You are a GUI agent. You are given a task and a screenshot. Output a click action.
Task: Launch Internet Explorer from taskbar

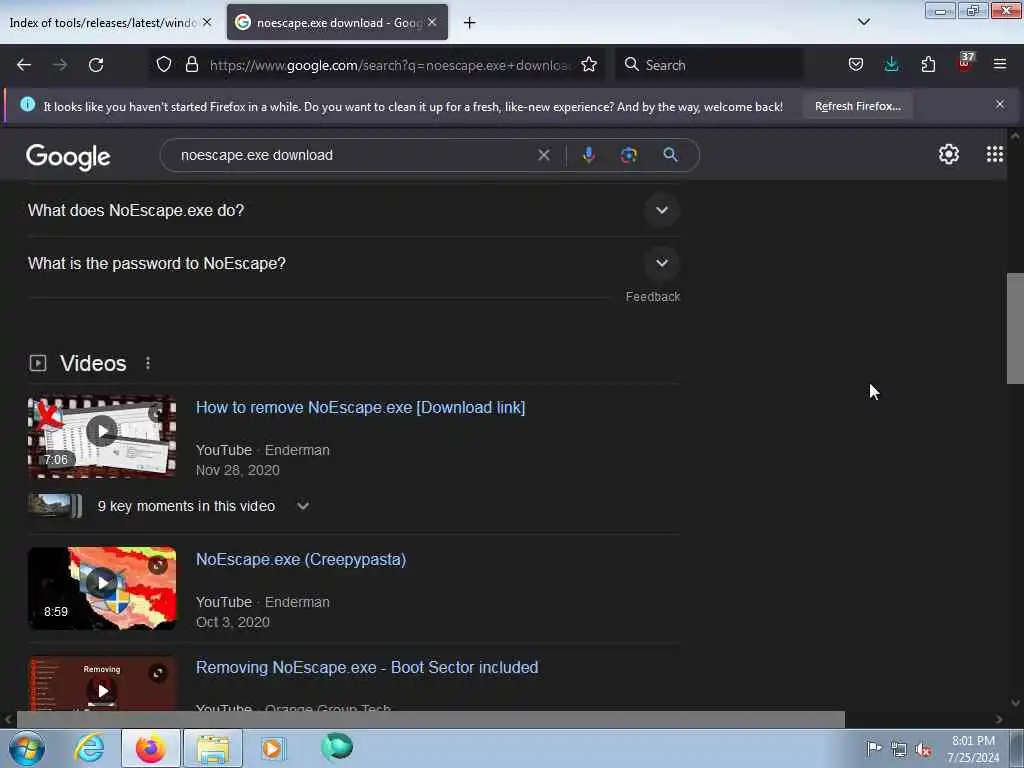(x=89, y=748)
